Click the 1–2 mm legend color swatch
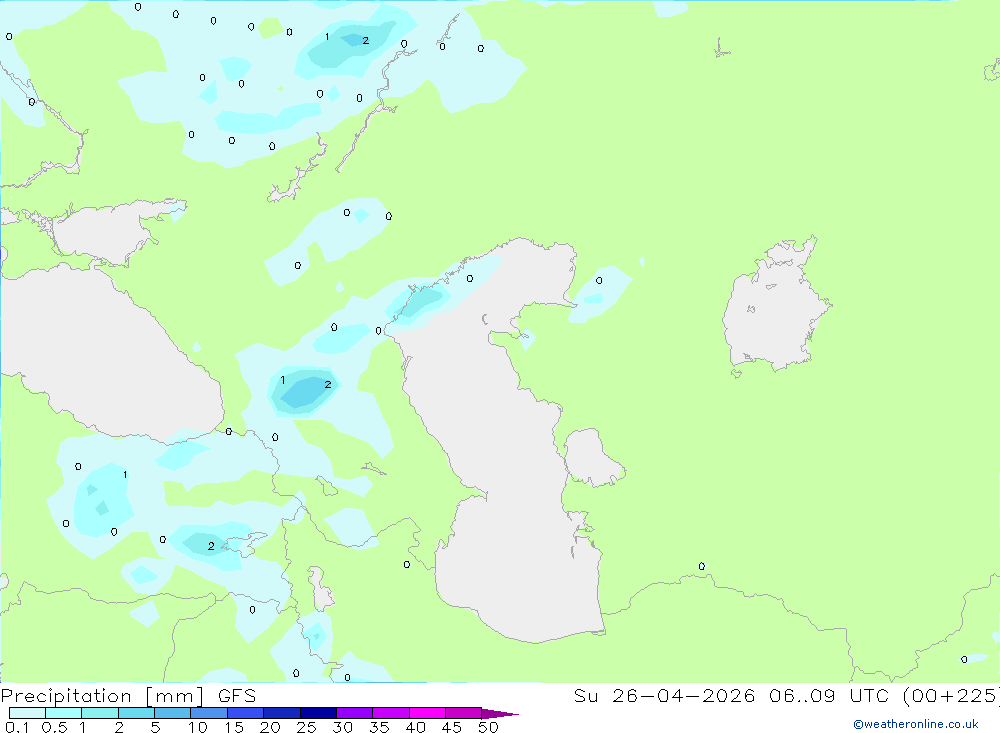Screen dimensions: 1000x733 pos(100,713)
